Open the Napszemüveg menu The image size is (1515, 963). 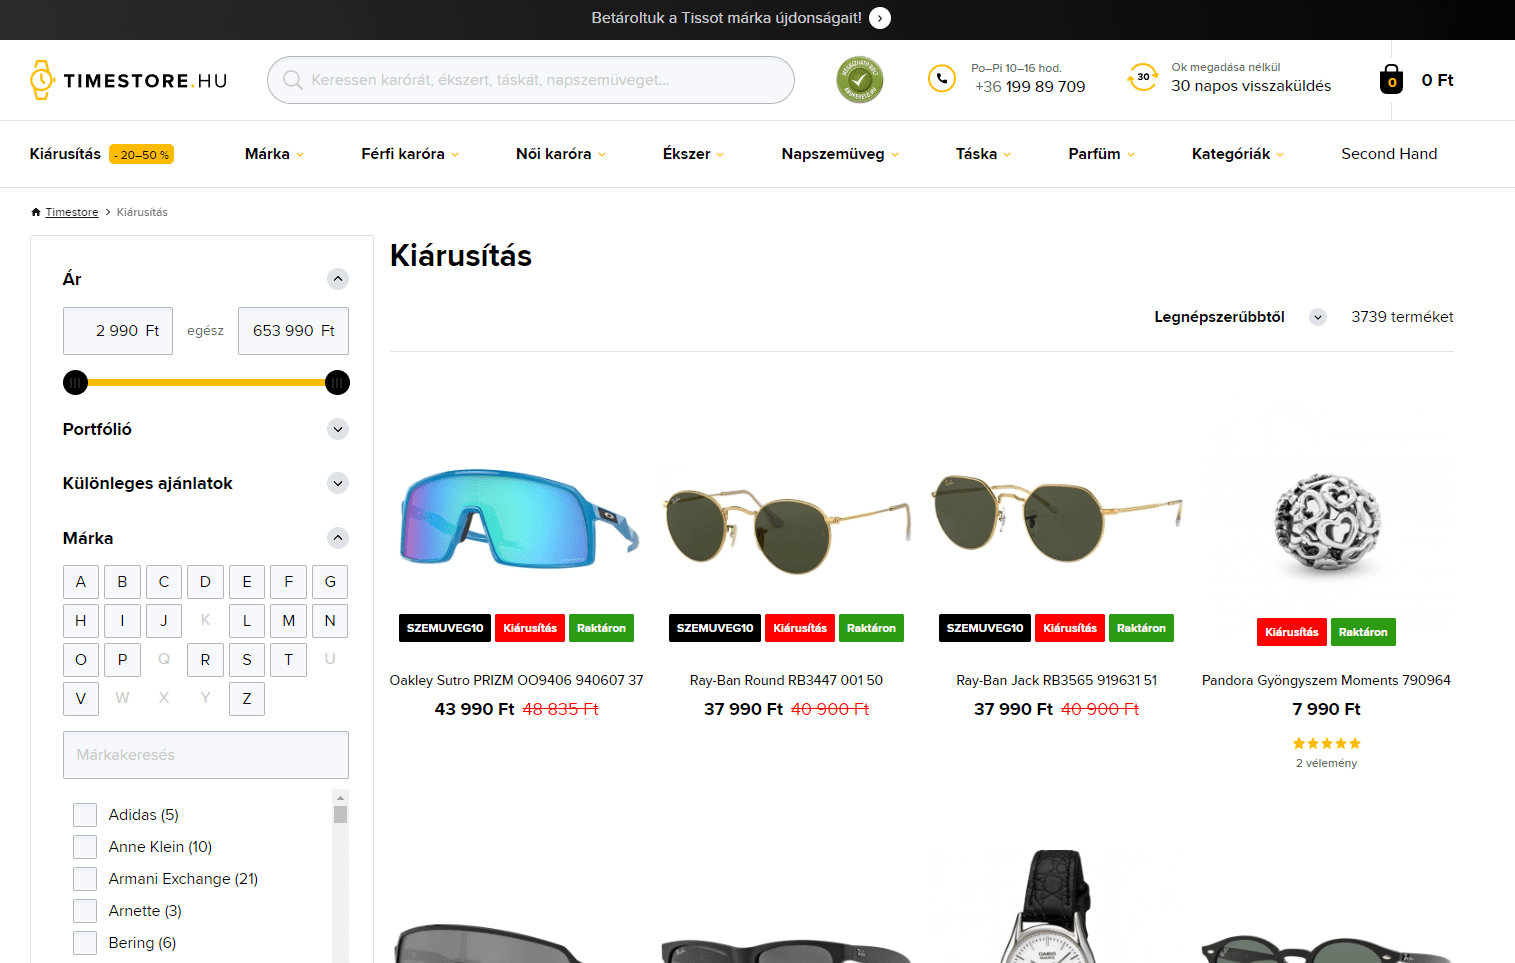pyautogui.click(x=840, y=154)
